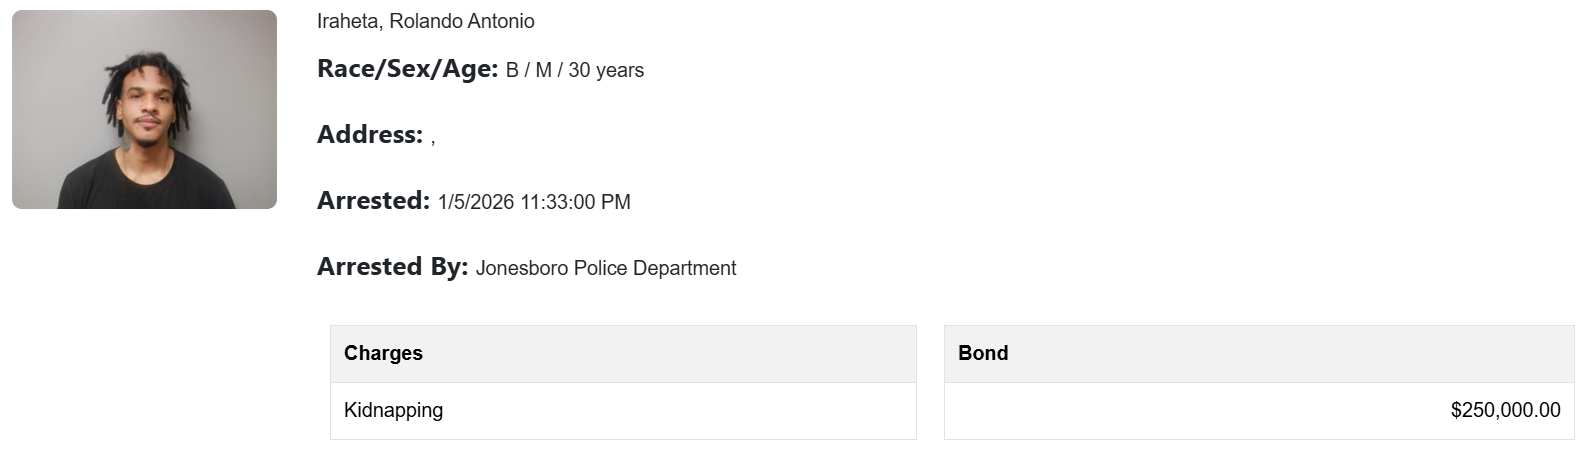Image resolution: width=1587 pixels, height=451 pixels.
Task: Click the surname 'Iraheta' in the heading
Action: (x=347, y=21)
